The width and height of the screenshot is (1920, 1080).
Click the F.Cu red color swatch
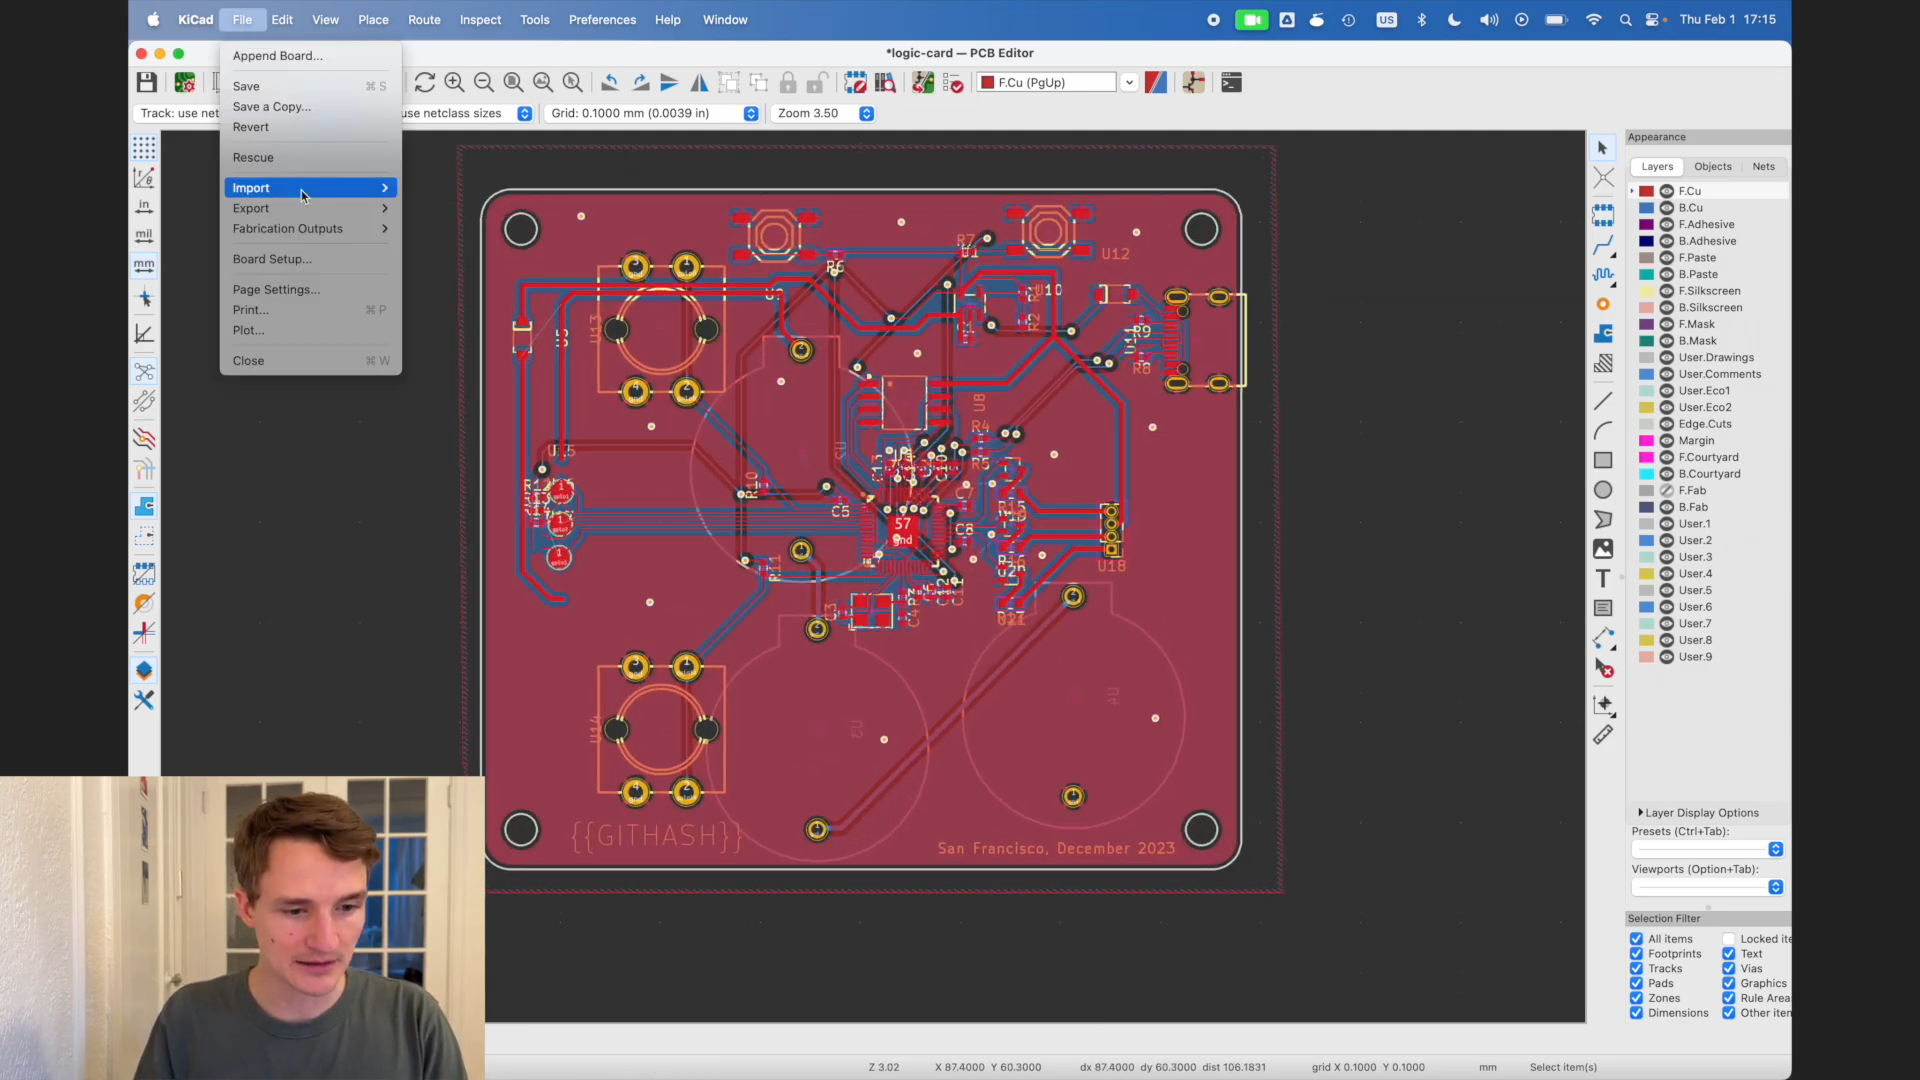coord(1646,191)
